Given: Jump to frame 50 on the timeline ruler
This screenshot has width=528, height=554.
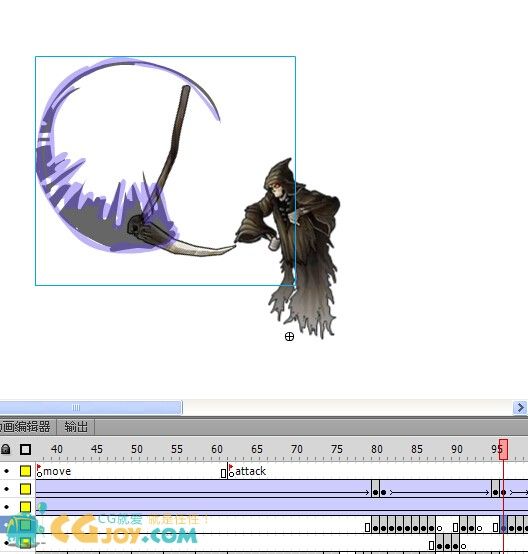Looking at the screenshot, I should [137, 449].
